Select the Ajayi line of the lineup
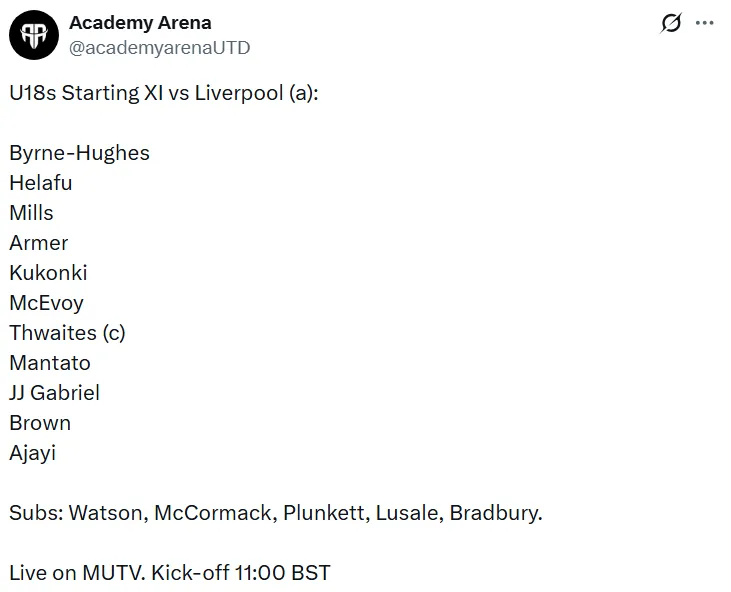731x592 pixels. (33, 453)
